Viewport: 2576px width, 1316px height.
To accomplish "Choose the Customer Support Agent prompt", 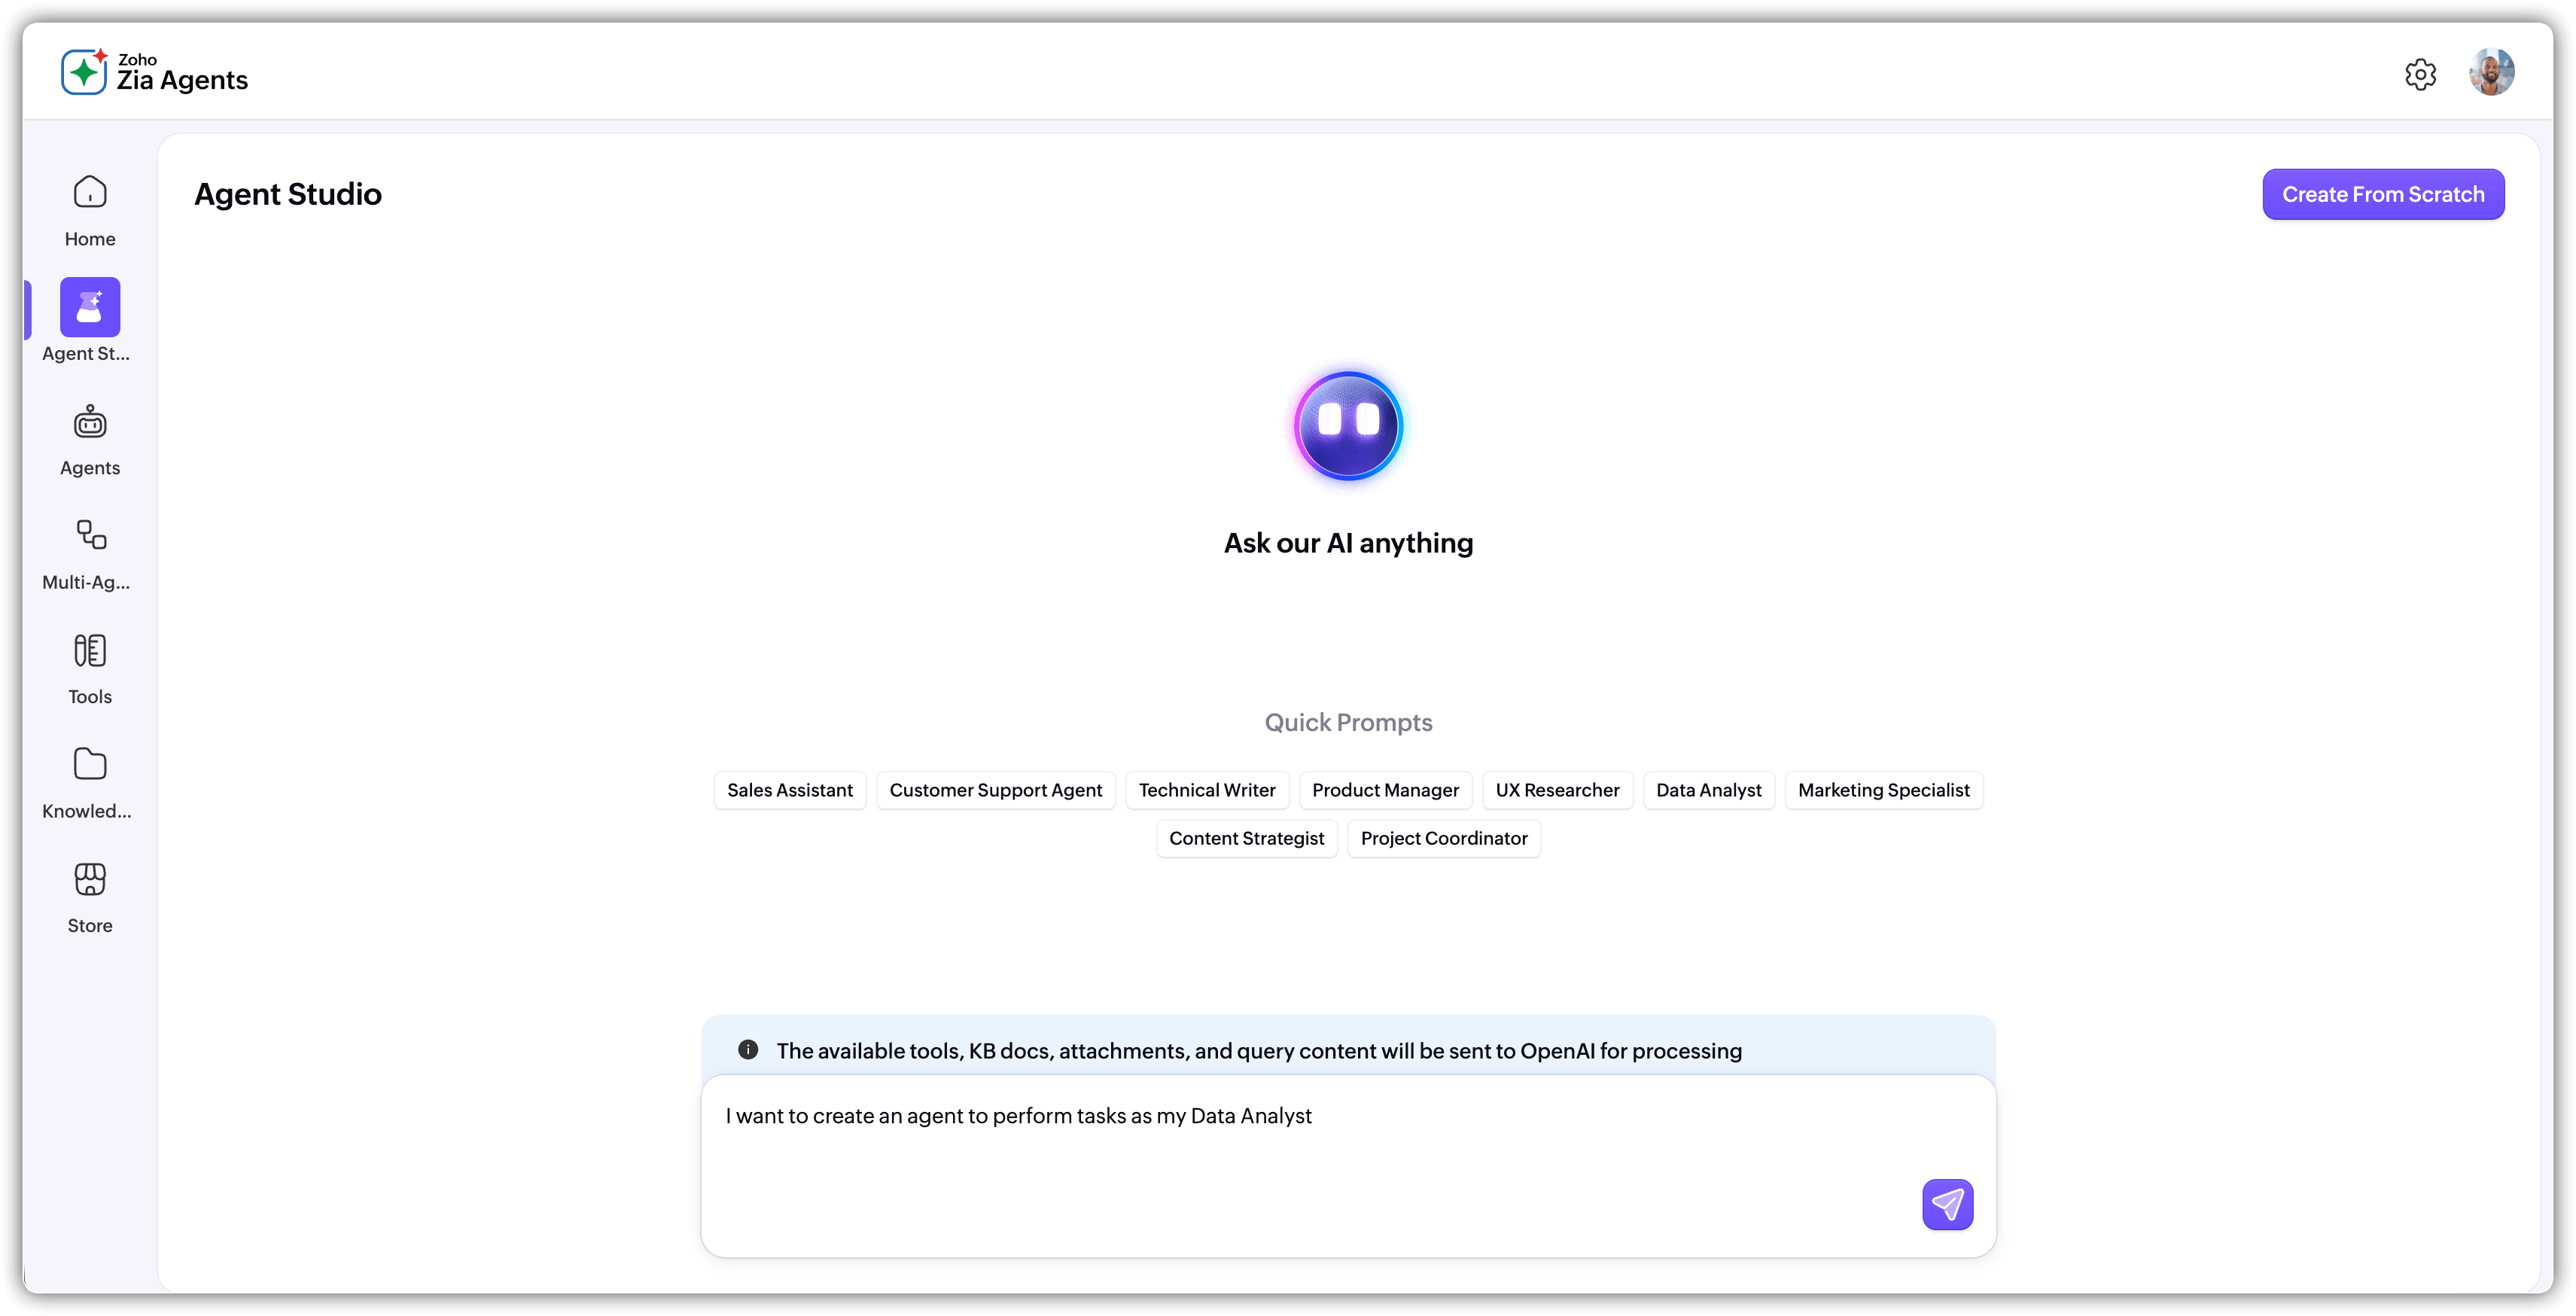I will click(x=995, y=790).
